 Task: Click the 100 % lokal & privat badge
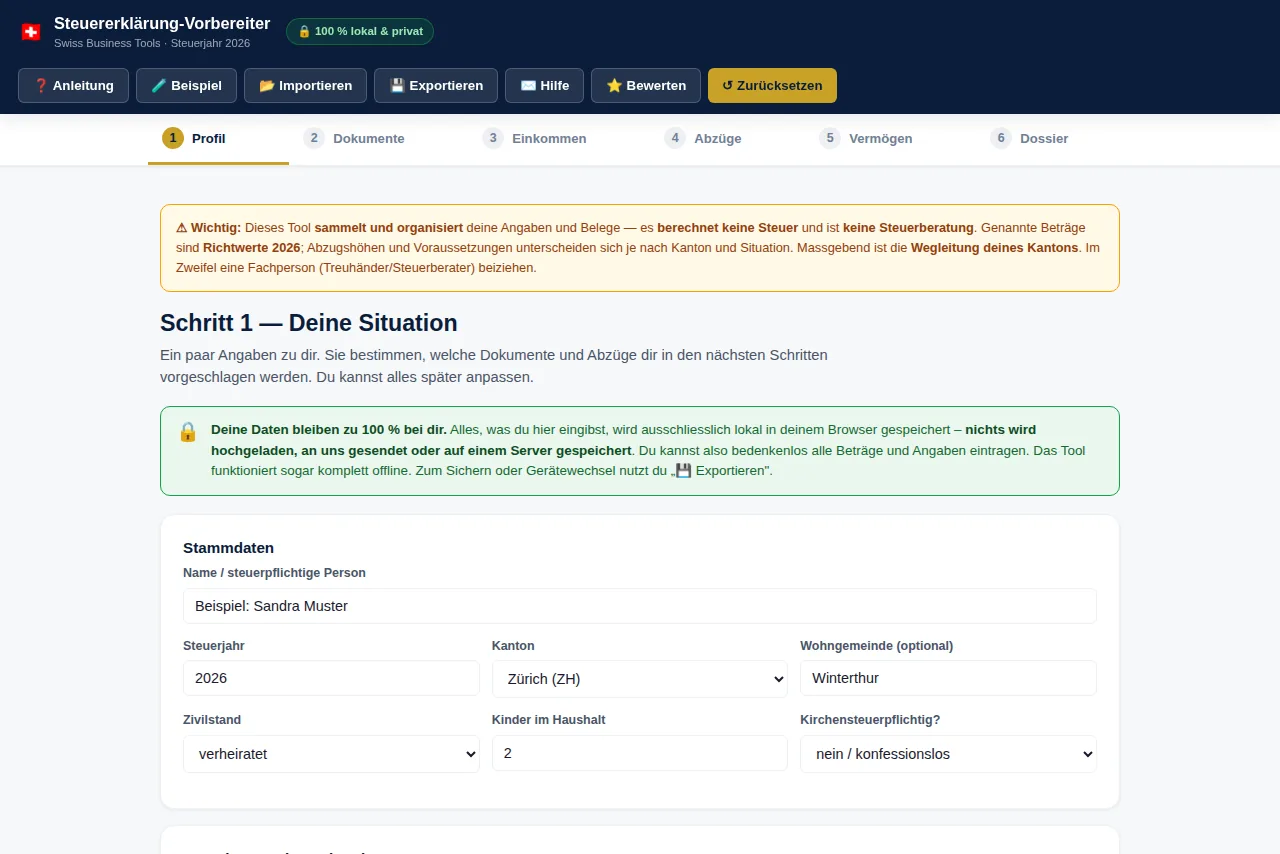coord(360,31)
